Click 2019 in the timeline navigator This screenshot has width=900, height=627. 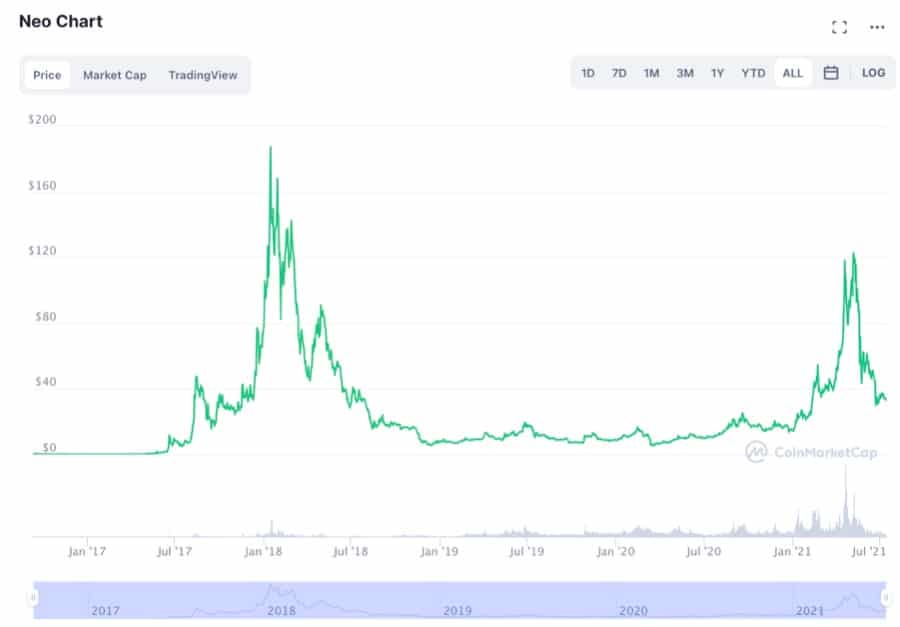[x=457, y=610]
